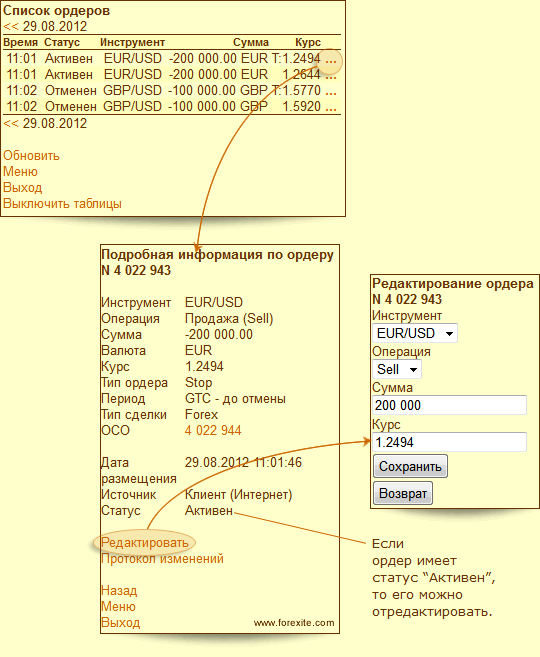Expand the Sell operation dropdown
The height and width of the screenshot is (657, 540).
tap(397, 370)
